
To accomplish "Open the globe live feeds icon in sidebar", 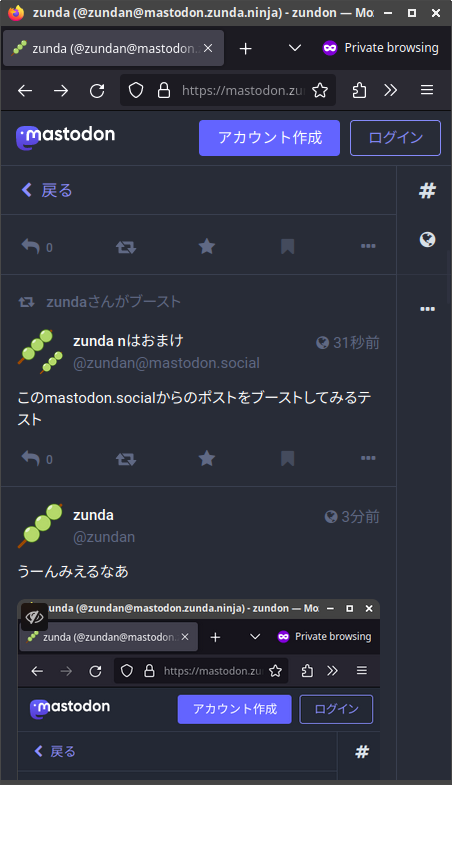I will click(x=427, y=239).
